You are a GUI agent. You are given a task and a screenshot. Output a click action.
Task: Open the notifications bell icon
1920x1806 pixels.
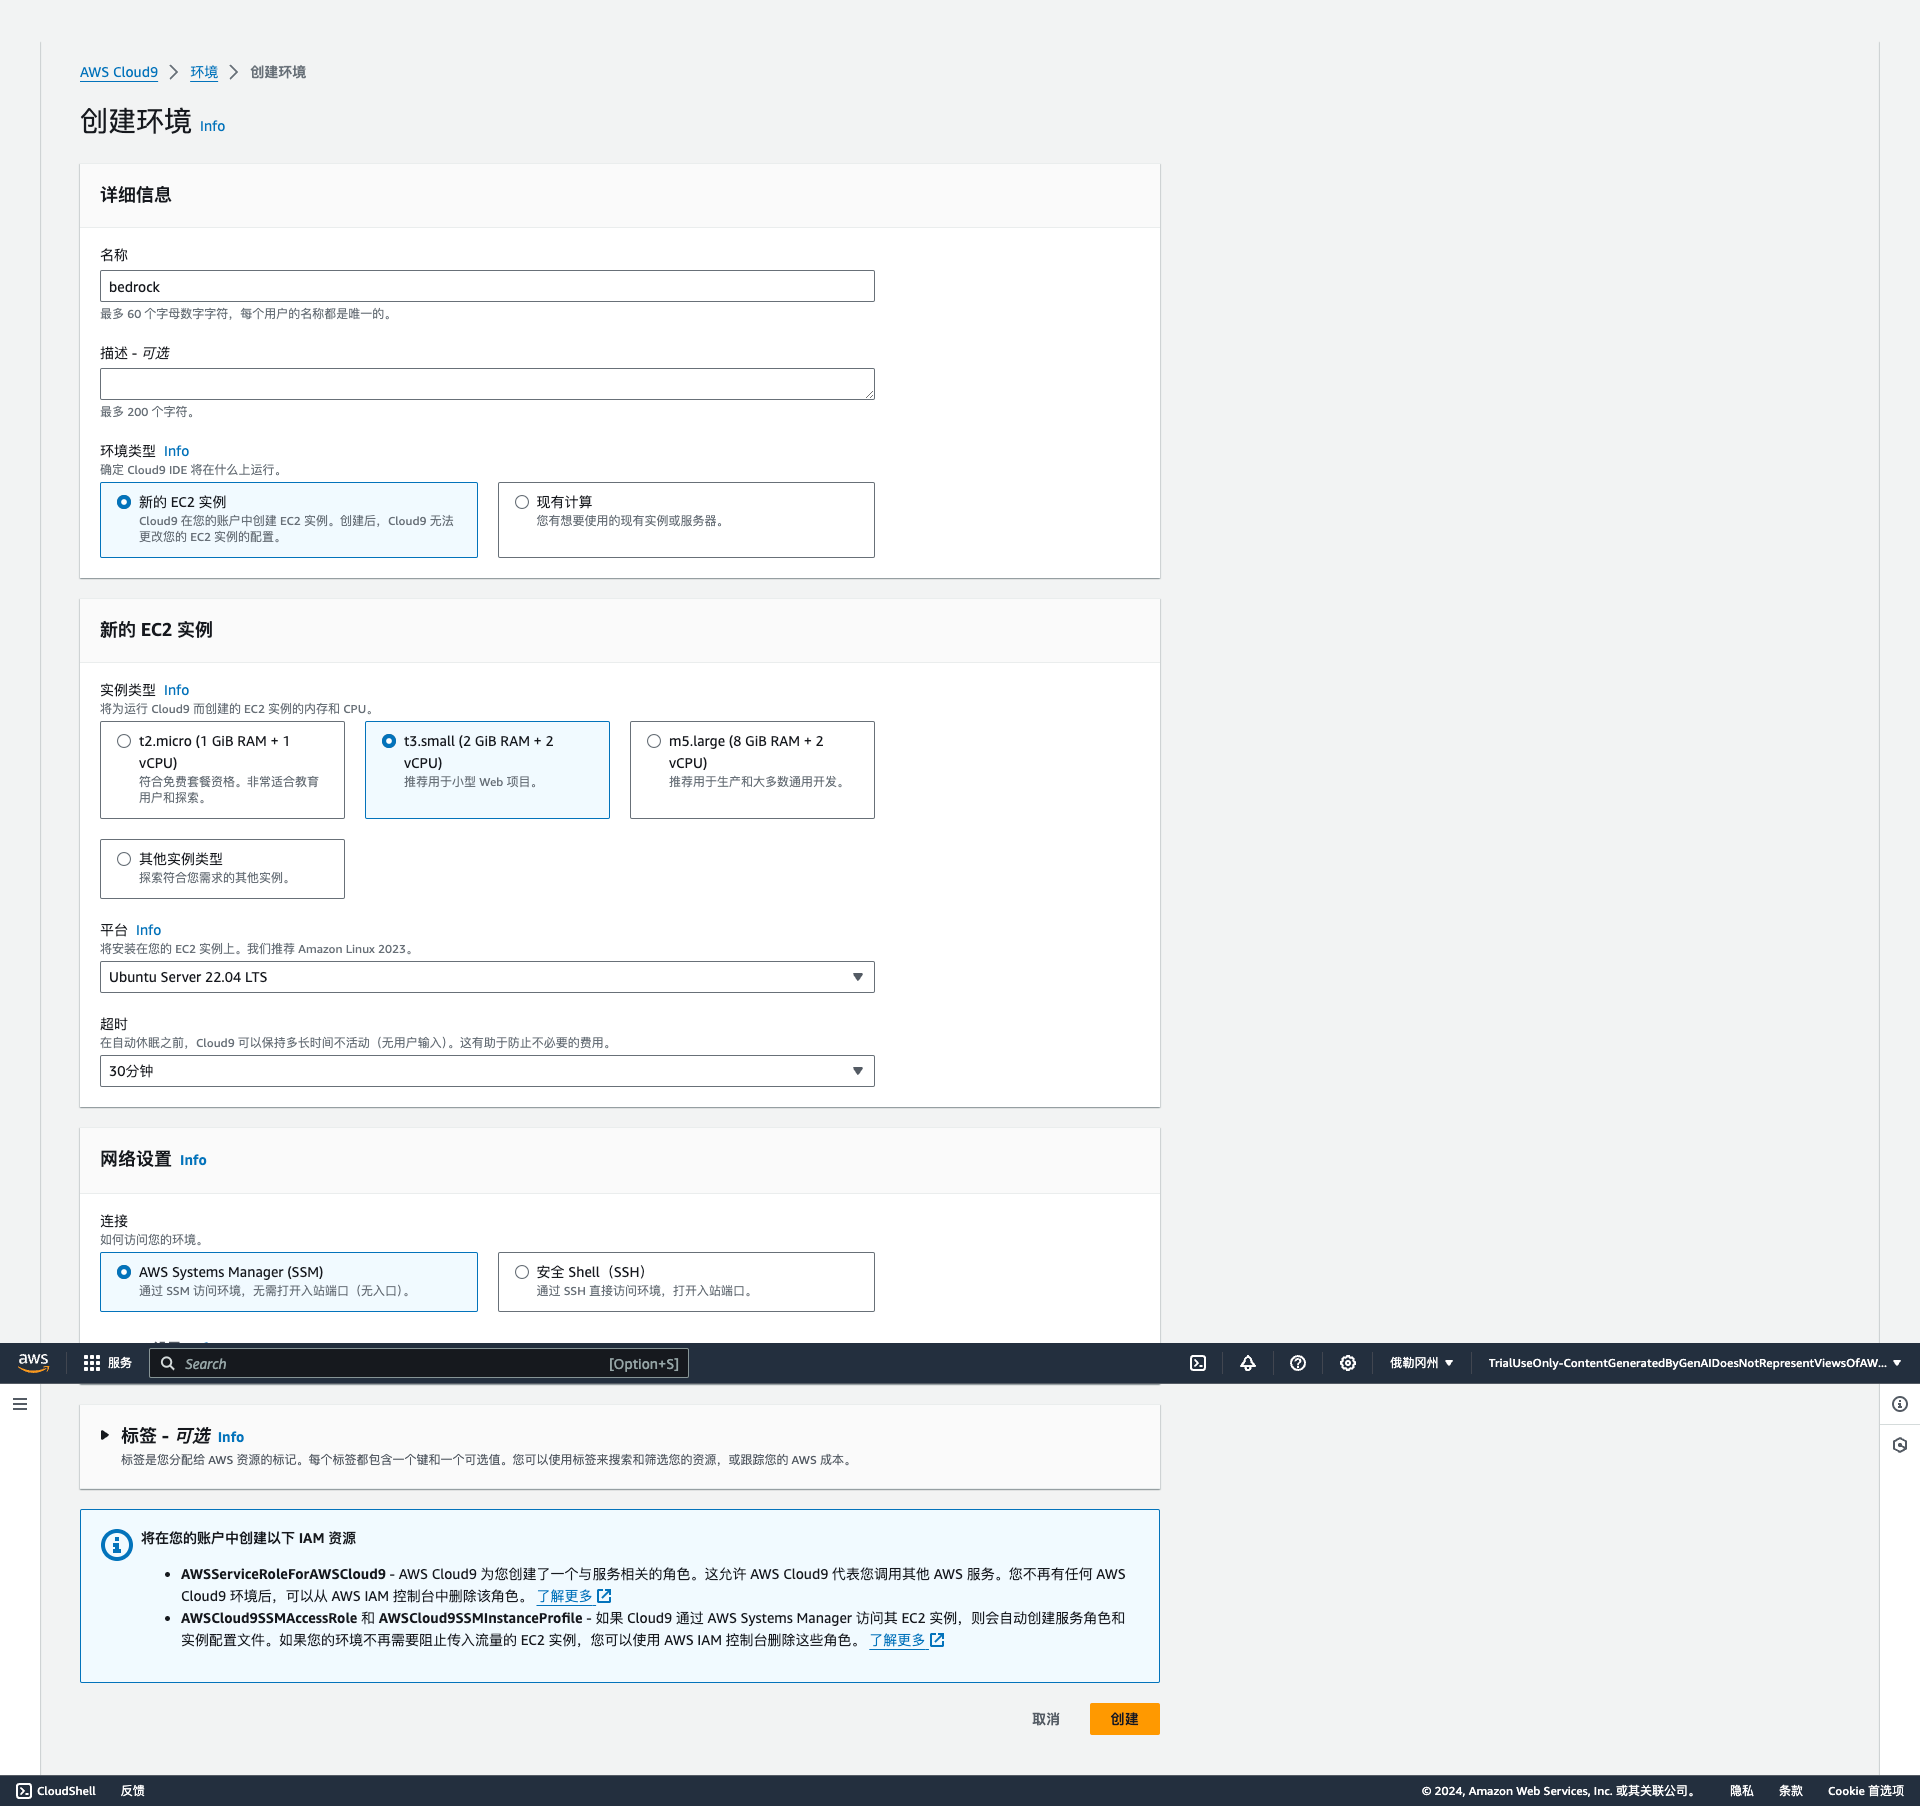tap(1248, 1363)
